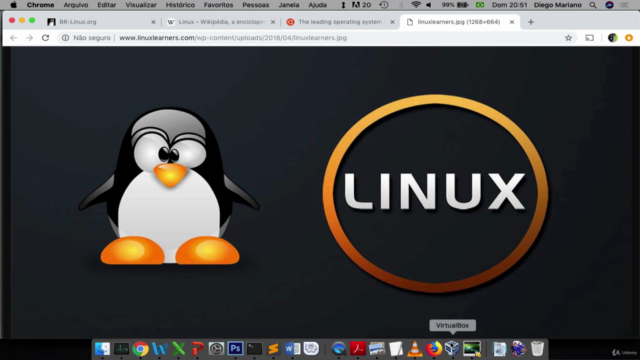The width and height of the screenshot is (640, 360).
Task: Open the Wi-Fi status menu
Action: point(416,5)
